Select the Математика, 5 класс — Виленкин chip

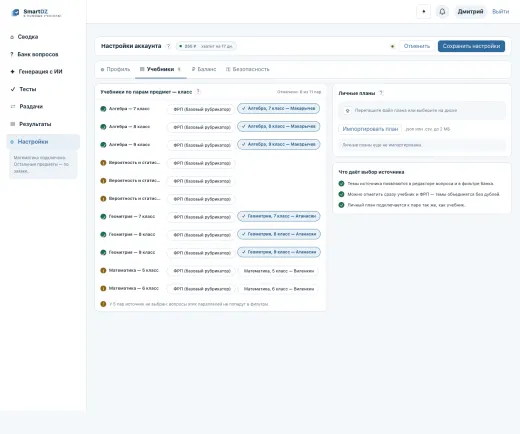tap(279, 271)
